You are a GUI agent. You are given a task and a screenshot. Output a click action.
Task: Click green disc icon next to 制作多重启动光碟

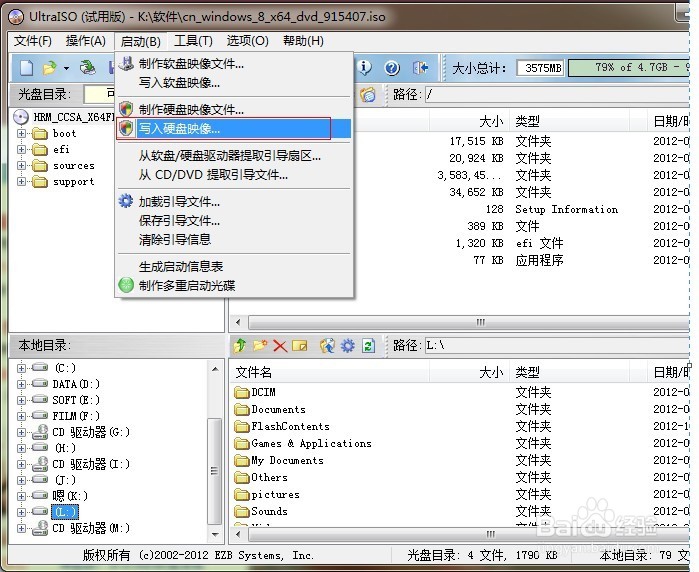[x=126, y=285]
